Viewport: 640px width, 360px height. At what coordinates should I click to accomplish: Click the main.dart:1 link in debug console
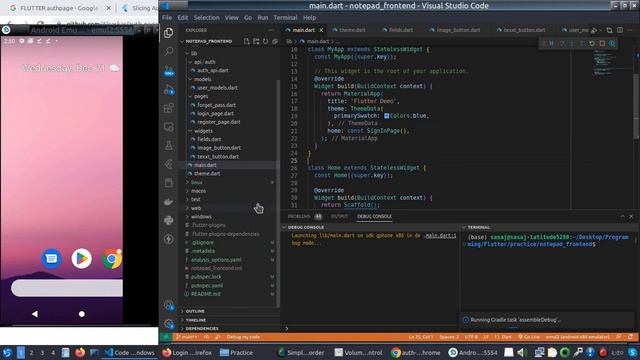pyautogui.click(x=440, y=236)
